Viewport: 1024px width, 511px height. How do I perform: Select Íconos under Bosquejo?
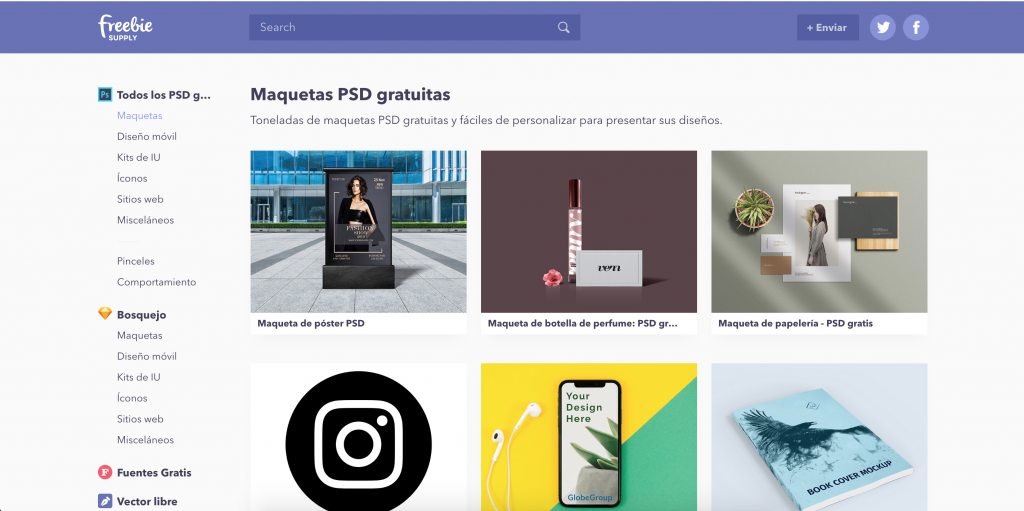pyautogui.click(x=132, y=398)
